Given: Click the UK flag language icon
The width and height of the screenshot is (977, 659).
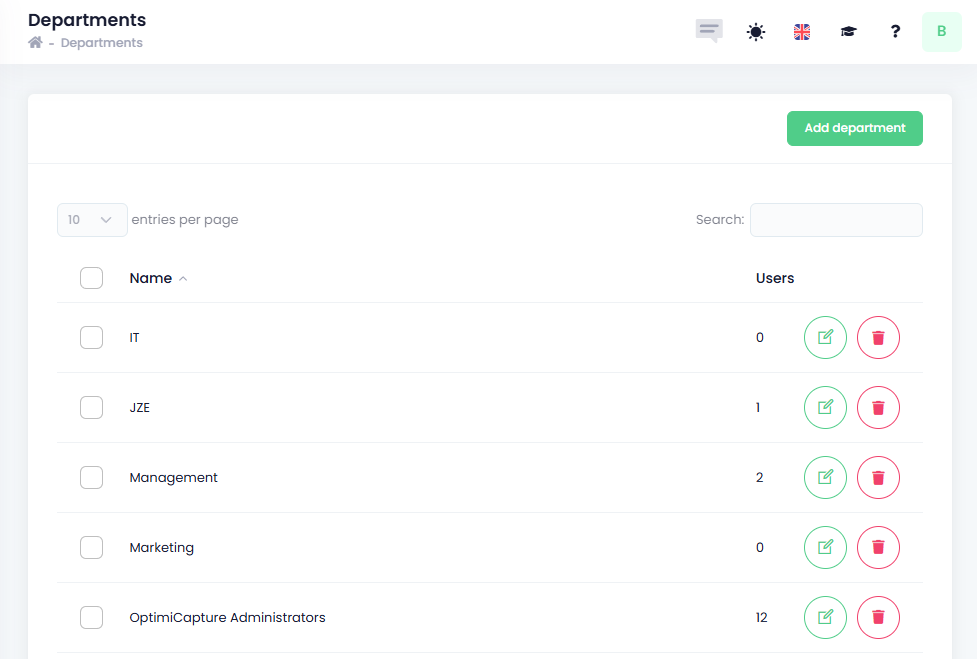Looking at the screenshot, I should tap(802, 32).
